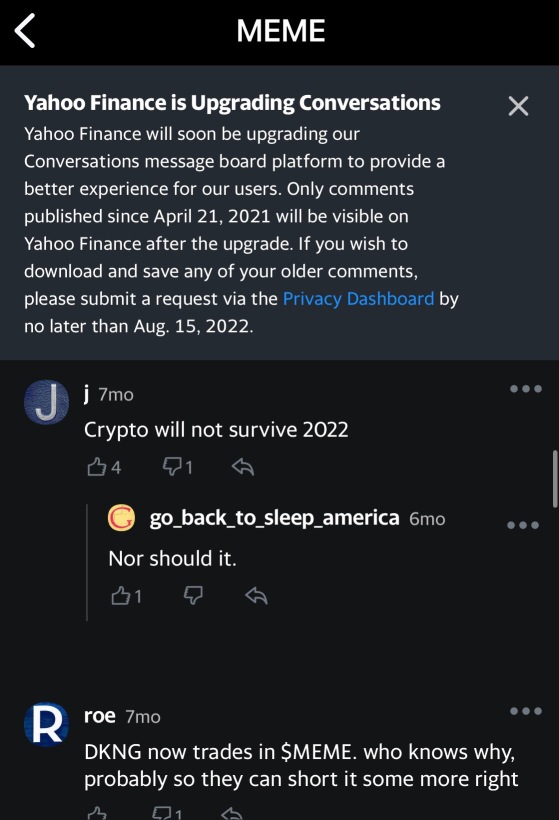The width and height of the screenshot is (559, 820).
Task: Click the vertical scrollbar handle
Action: coord(554,479)
